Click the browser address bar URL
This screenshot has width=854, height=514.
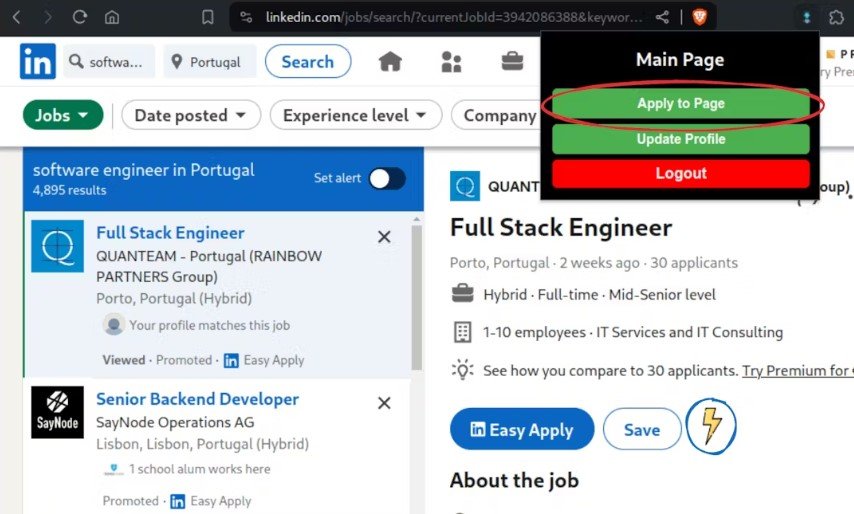tap(454, 17)
